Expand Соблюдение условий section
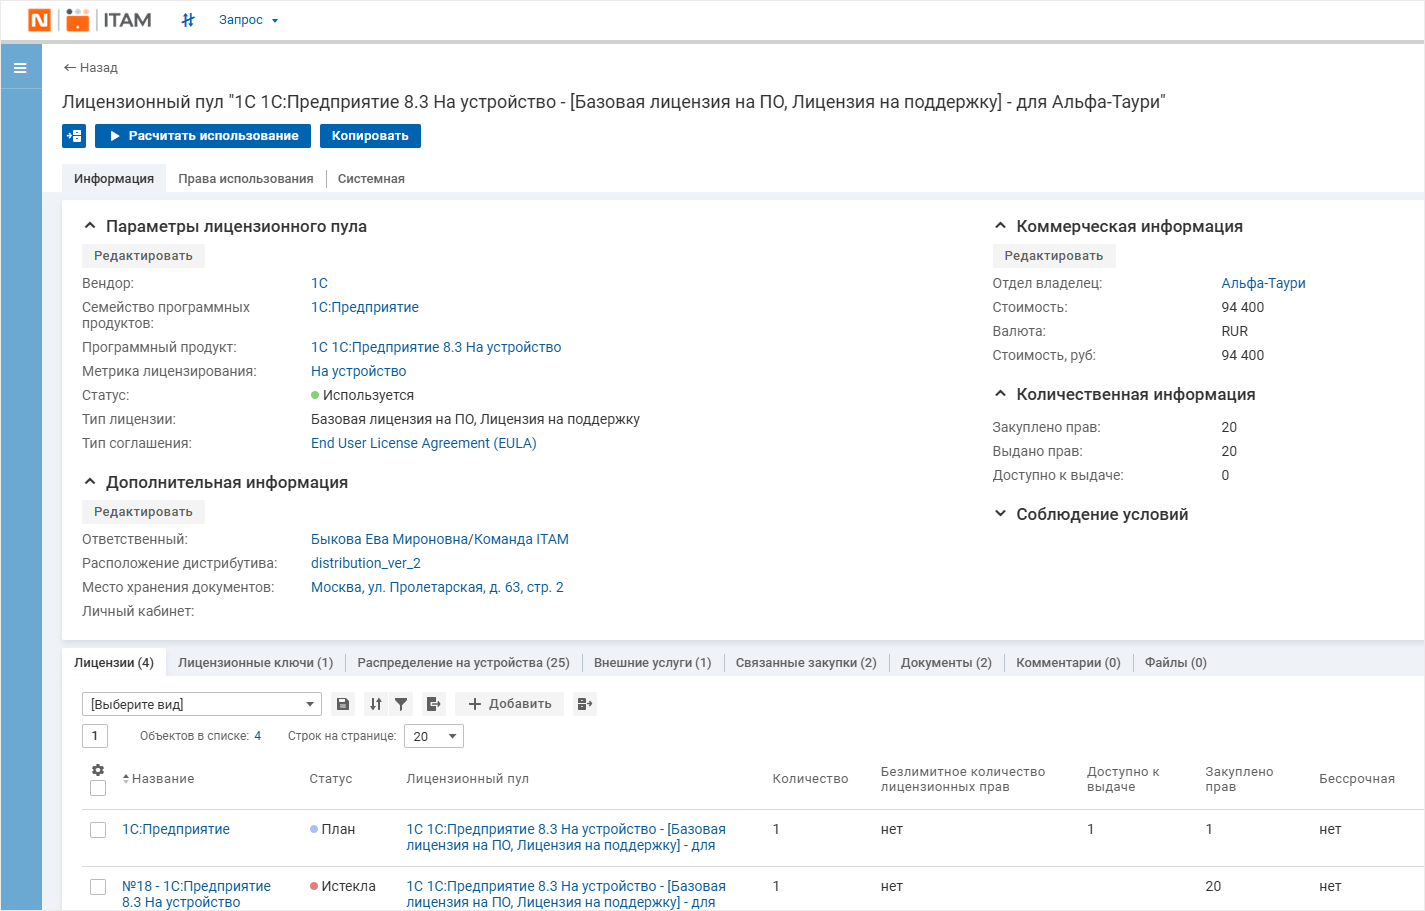Image resolution: width=1425 pixels, height=911 pixels. (1000, 514)
